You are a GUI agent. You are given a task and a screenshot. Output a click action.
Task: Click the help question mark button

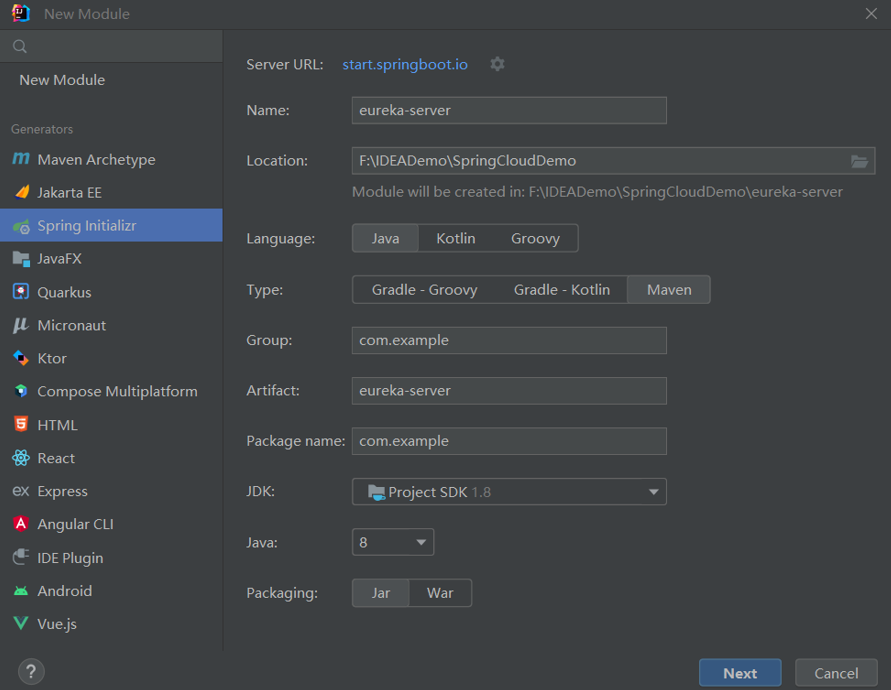(31, 672)
